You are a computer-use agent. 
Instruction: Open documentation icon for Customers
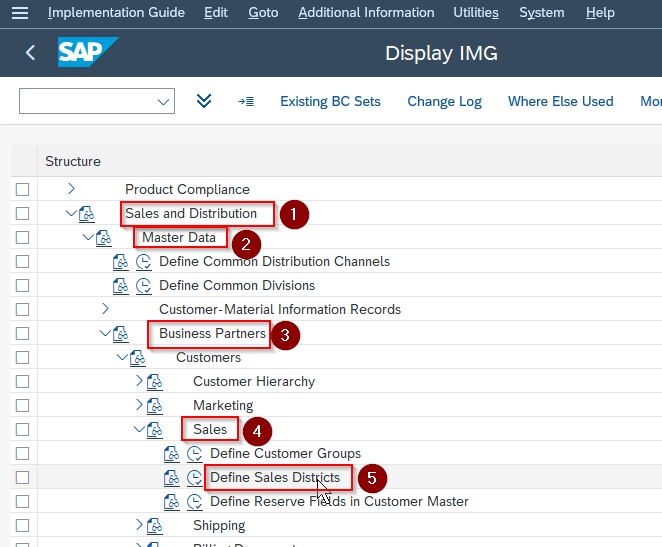point(138,358)
